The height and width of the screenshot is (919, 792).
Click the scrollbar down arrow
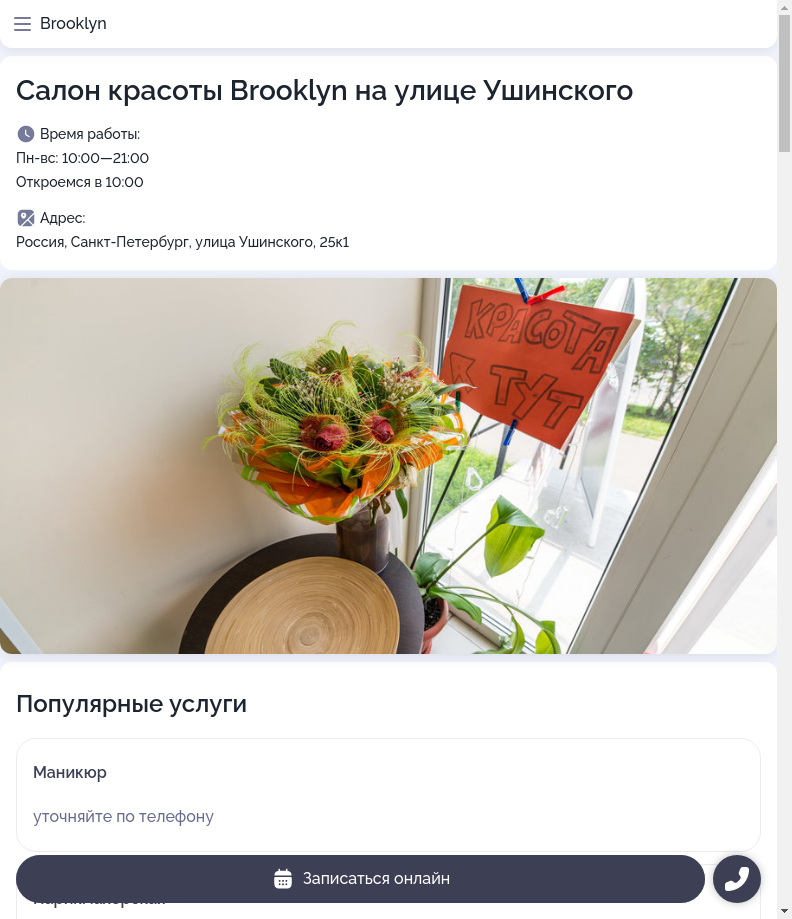784,912
